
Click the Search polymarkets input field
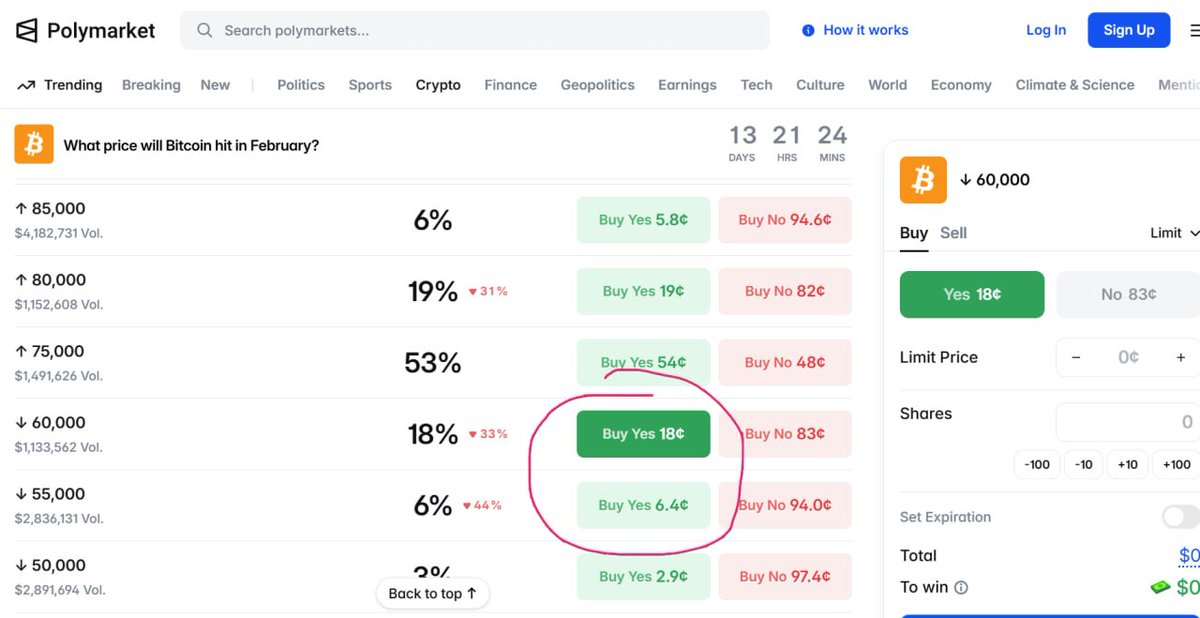(x=475, y=31)
